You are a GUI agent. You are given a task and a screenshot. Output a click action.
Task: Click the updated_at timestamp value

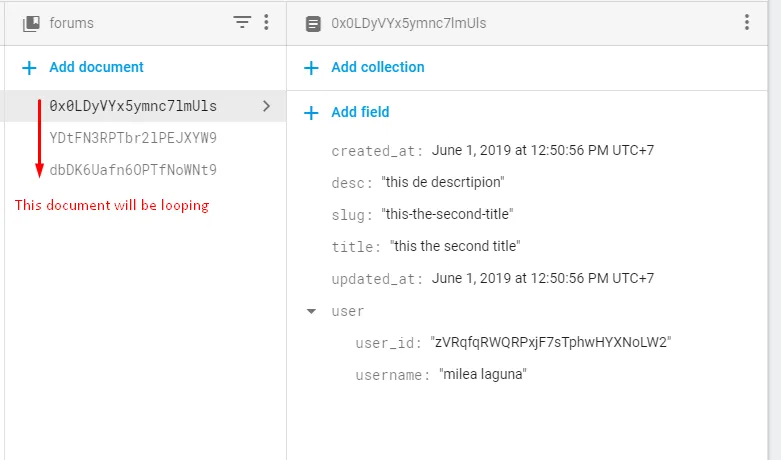(542, 278)
